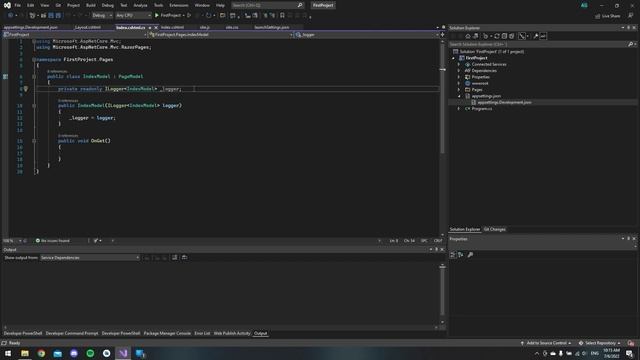
Task: Click Collapse All icon in Solution Explorer
Action: (504, 36)
